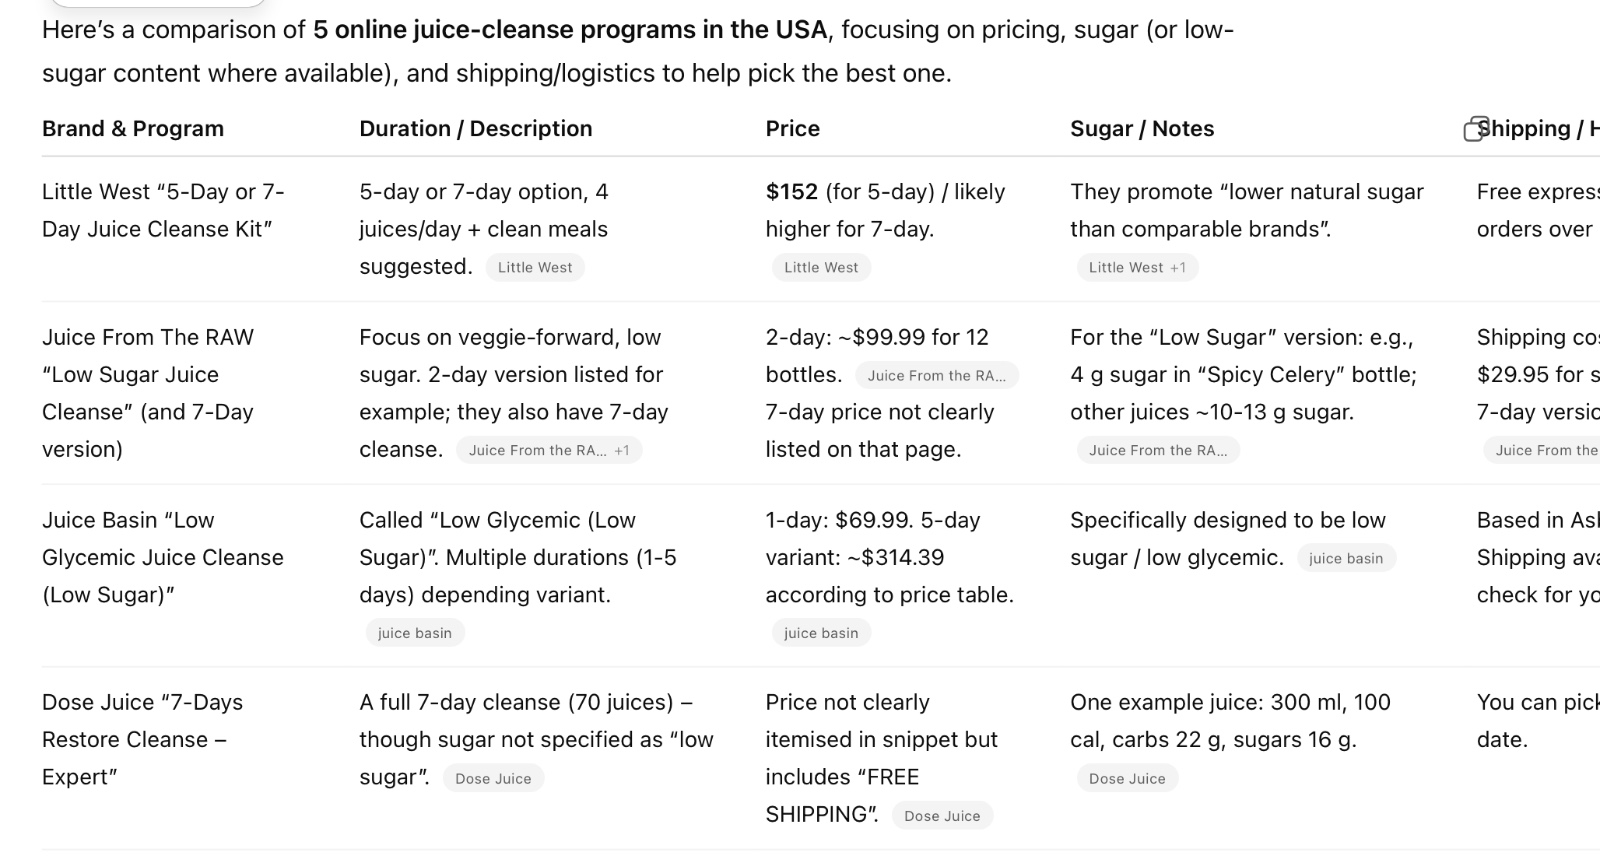This screenshot has width=1600, height=856.
Task: Open juice basin chip below "depending variant."
Action: [x=415, y=634]
